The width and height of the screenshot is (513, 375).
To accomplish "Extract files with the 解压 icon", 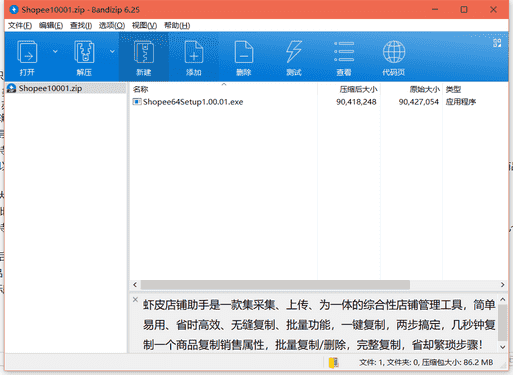I will (84, 57).
